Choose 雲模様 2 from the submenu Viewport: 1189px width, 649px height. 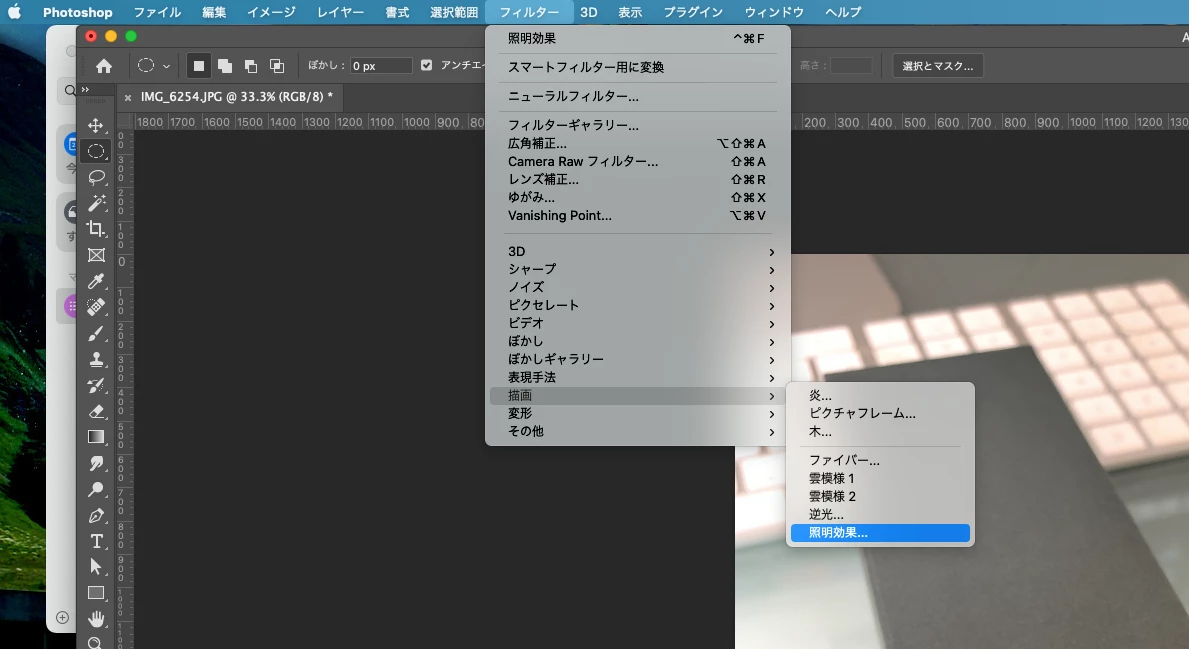(x=880, y=497)
